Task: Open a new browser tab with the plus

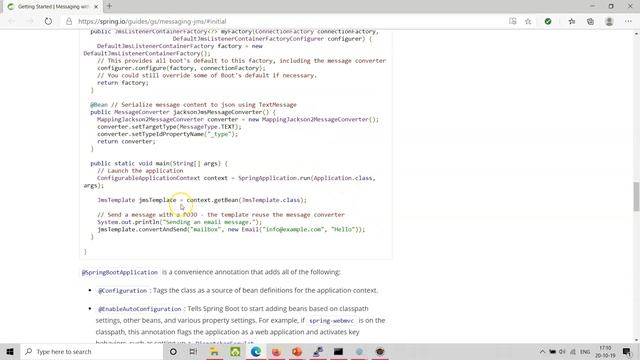Action: [x=109, y=6]
